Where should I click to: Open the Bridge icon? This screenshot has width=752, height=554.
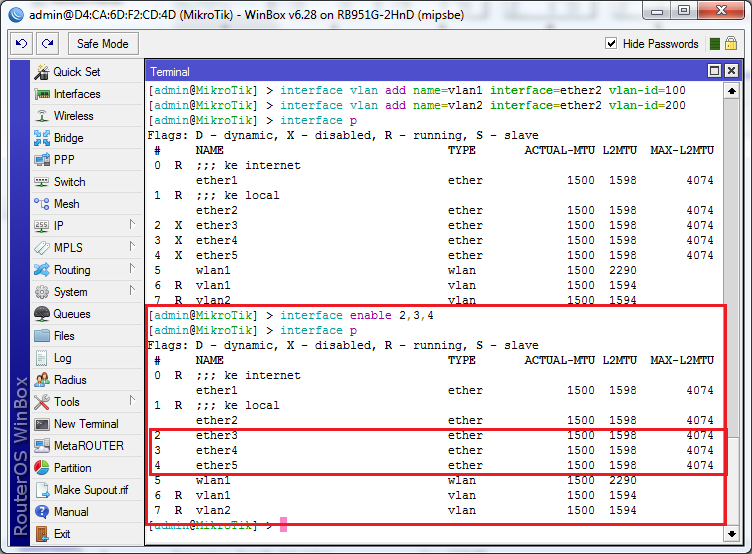[x=42, y=138]
